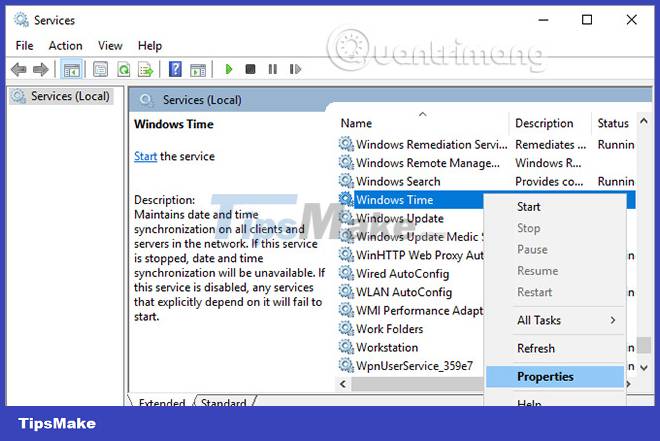Click gear icon beside Windows Remediation Service
Image resolution: width=660 pixels, height=441 pixels.
coord(346,144)
